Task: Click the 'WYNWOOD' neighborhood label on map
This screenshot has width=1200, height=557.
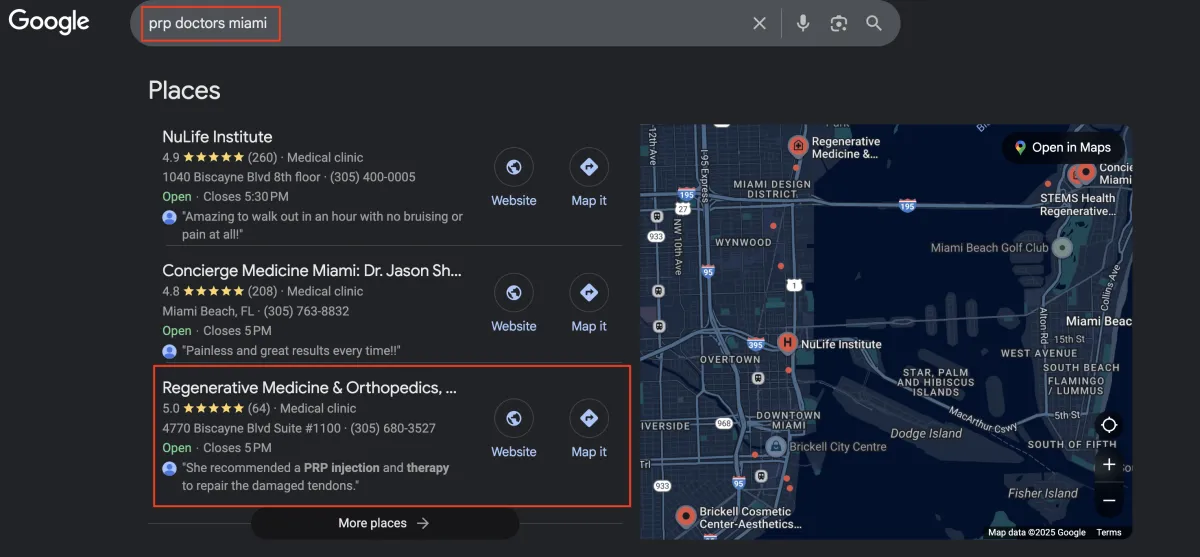Action: (x=742, y=242)
